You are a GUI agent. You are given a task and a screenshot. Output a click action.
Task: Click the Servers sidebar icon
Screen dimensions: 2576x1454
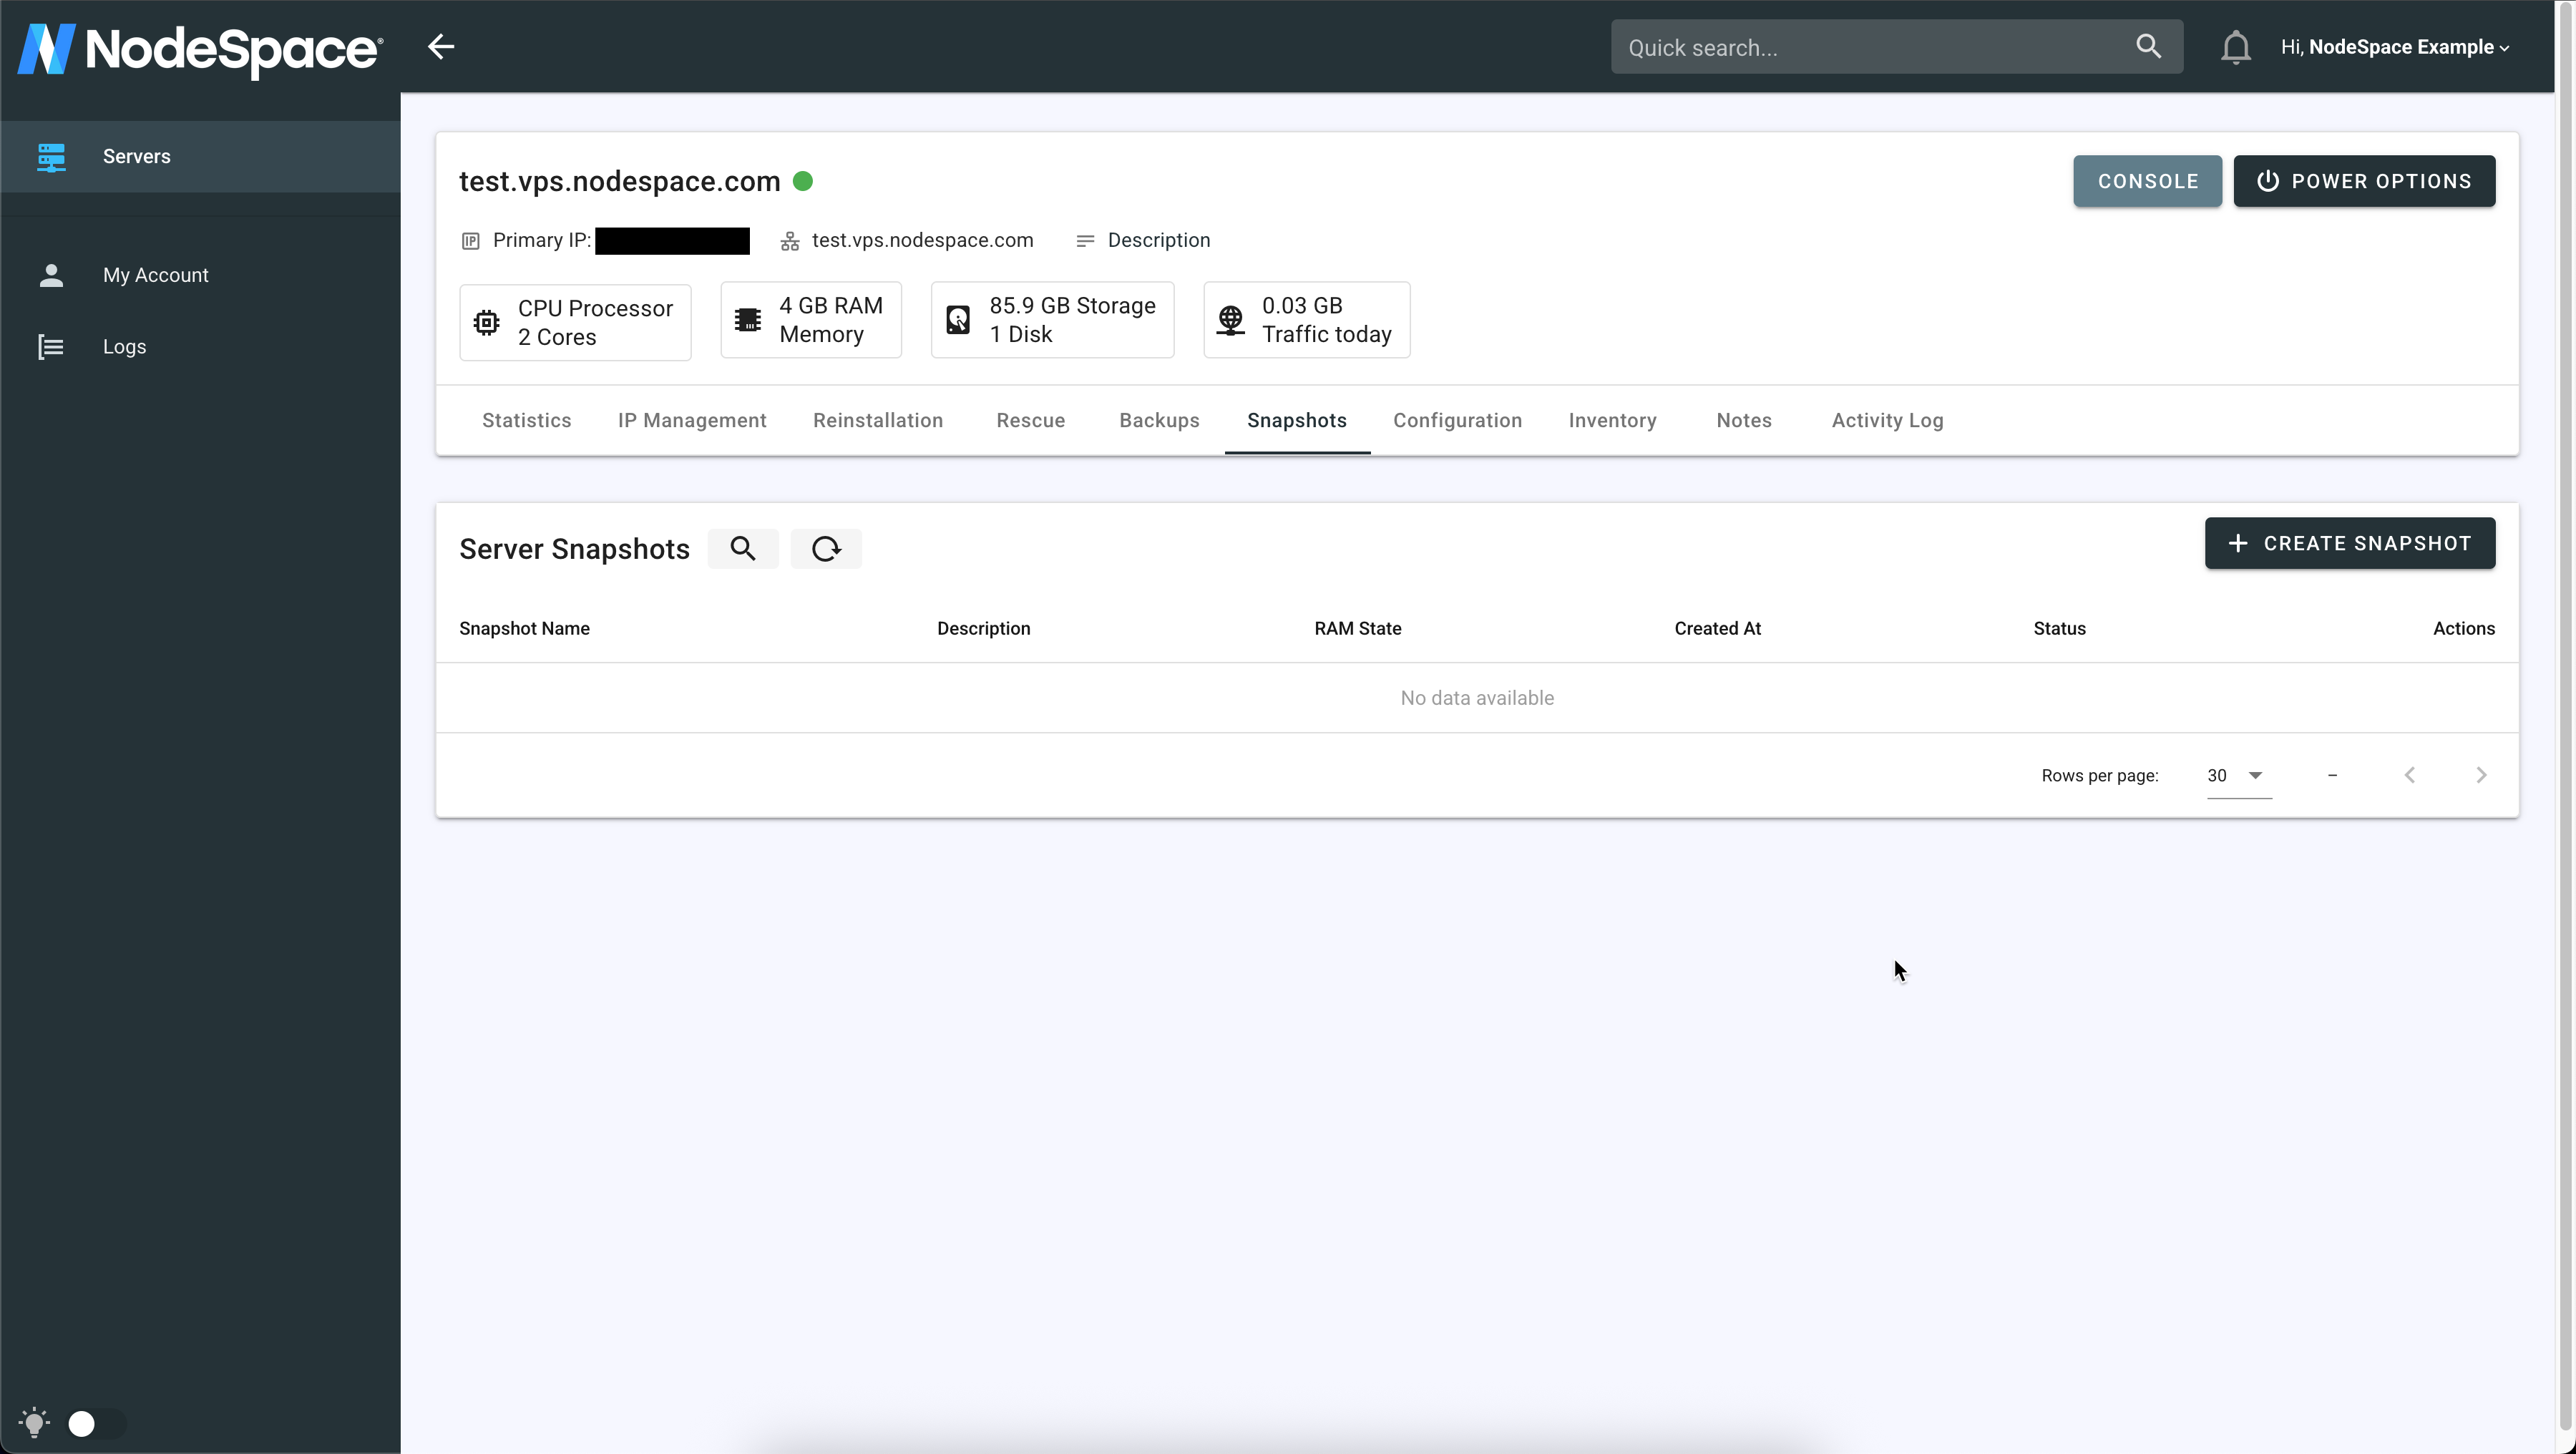pyautogui.click(x=51, y=157)
